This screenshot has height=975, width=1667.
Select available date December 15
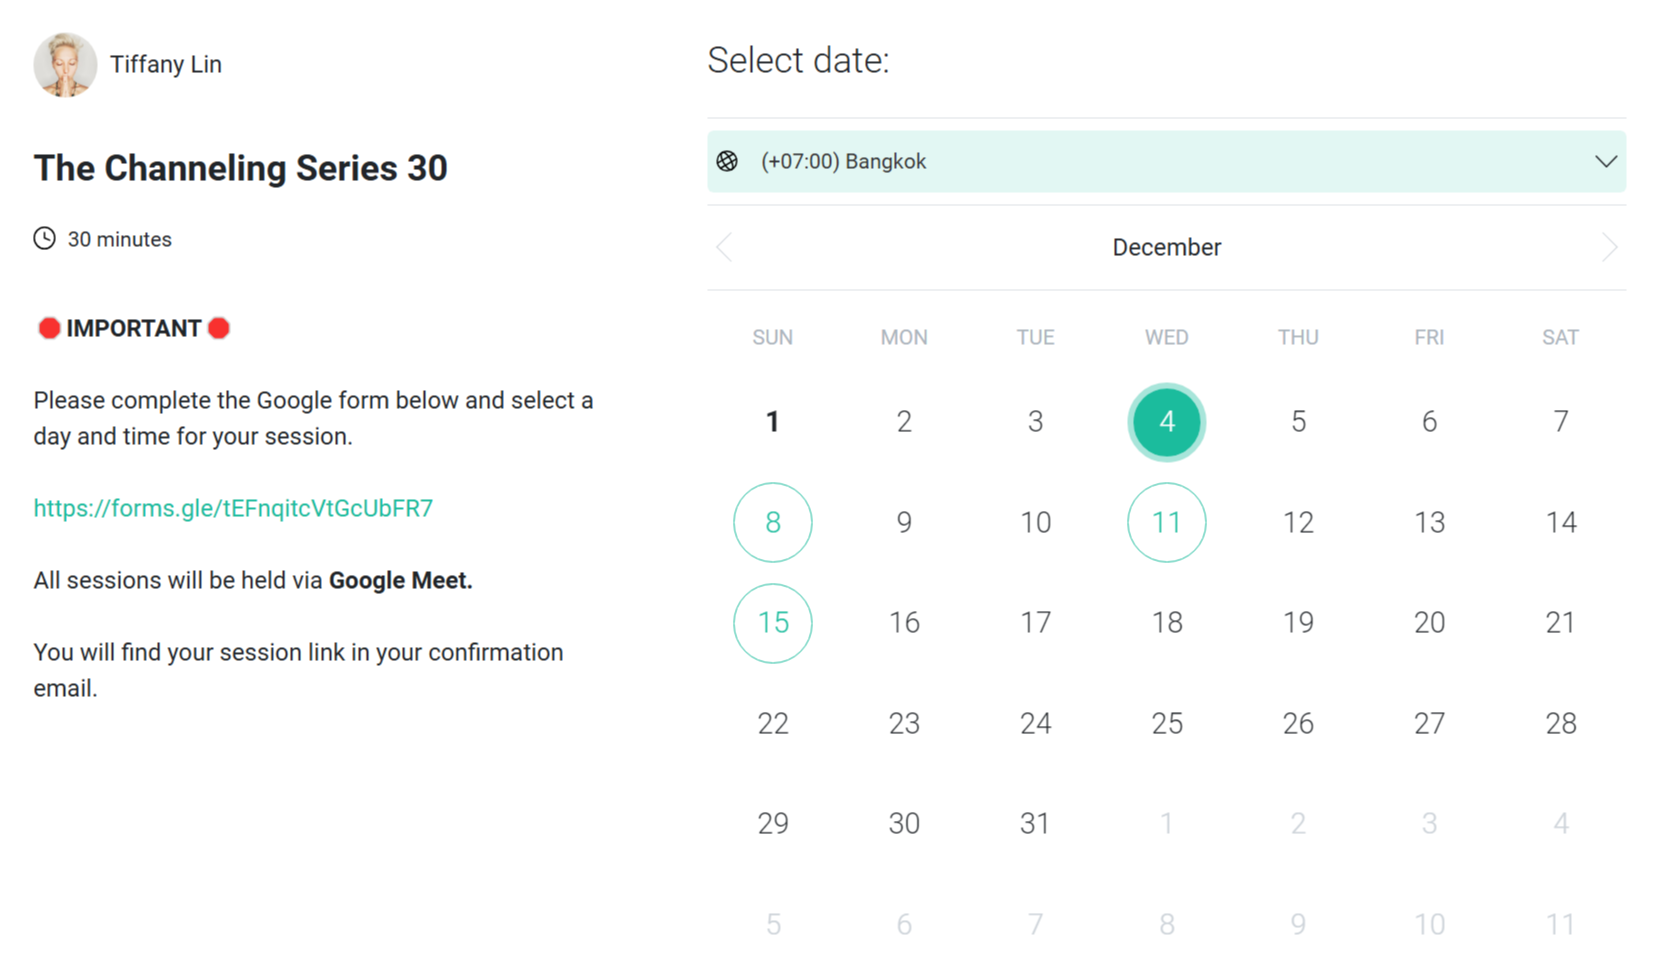(x=772, y=623)
